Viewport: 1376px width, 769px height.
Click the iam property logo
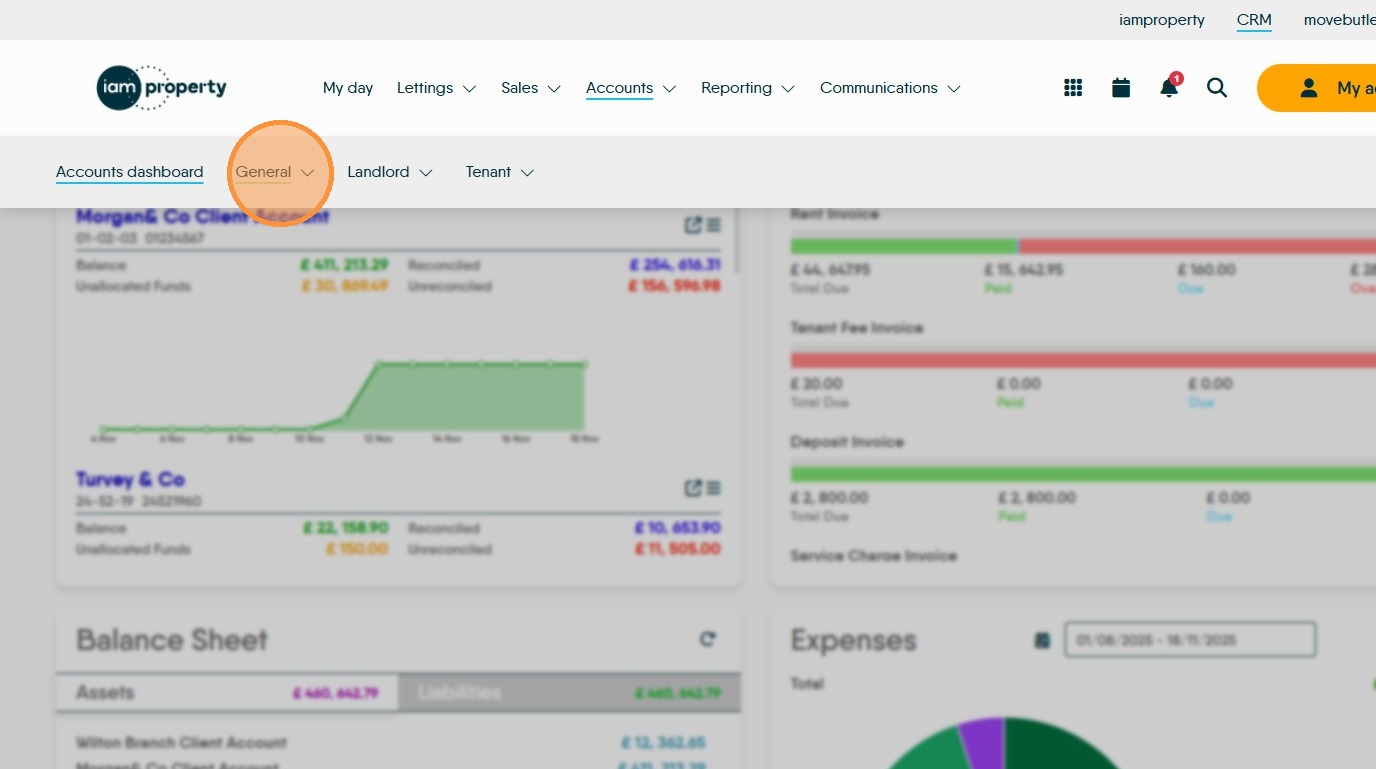click(162, 88)
